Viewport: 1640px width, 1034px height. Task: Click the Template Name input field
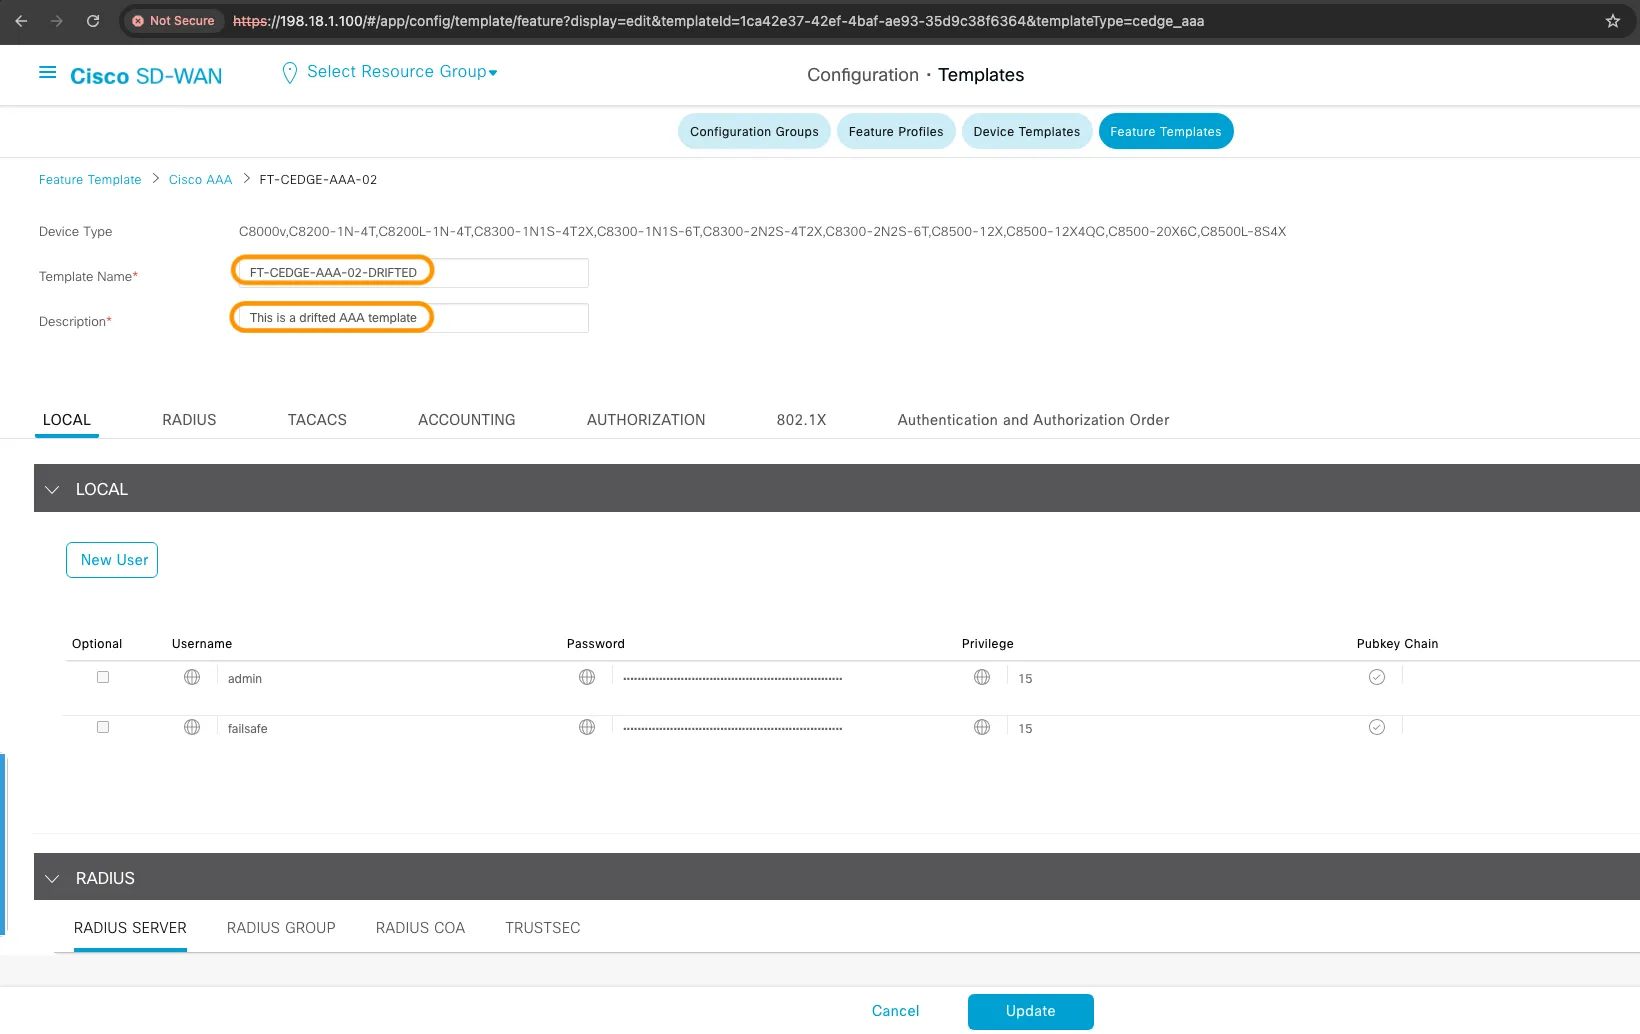coord(410,272)
